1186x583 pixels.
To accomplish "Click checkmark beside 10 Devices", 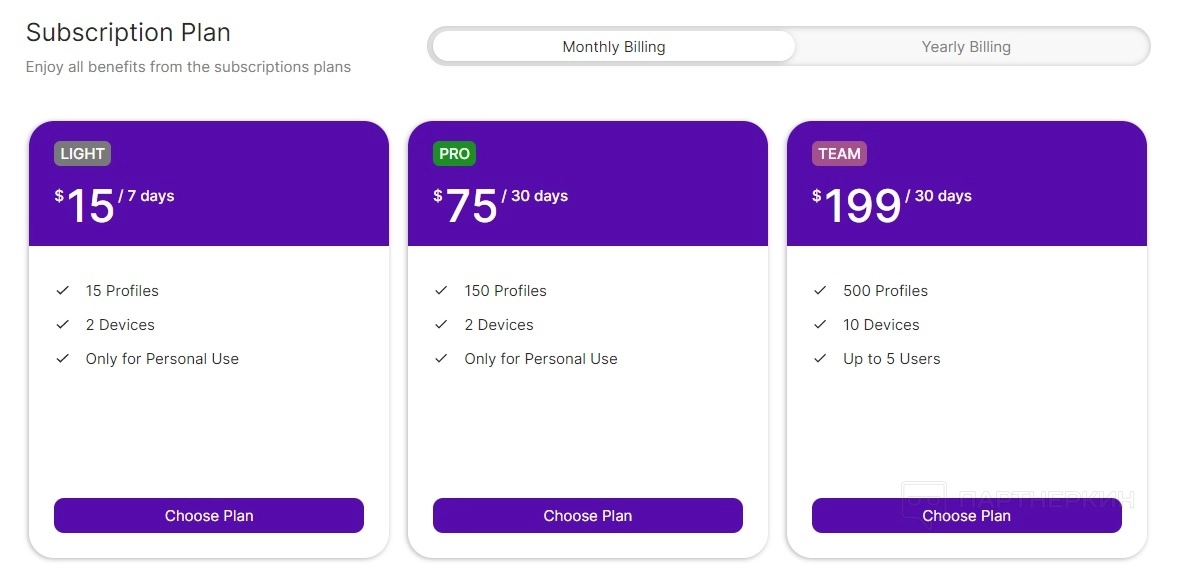I will [820, 325].
